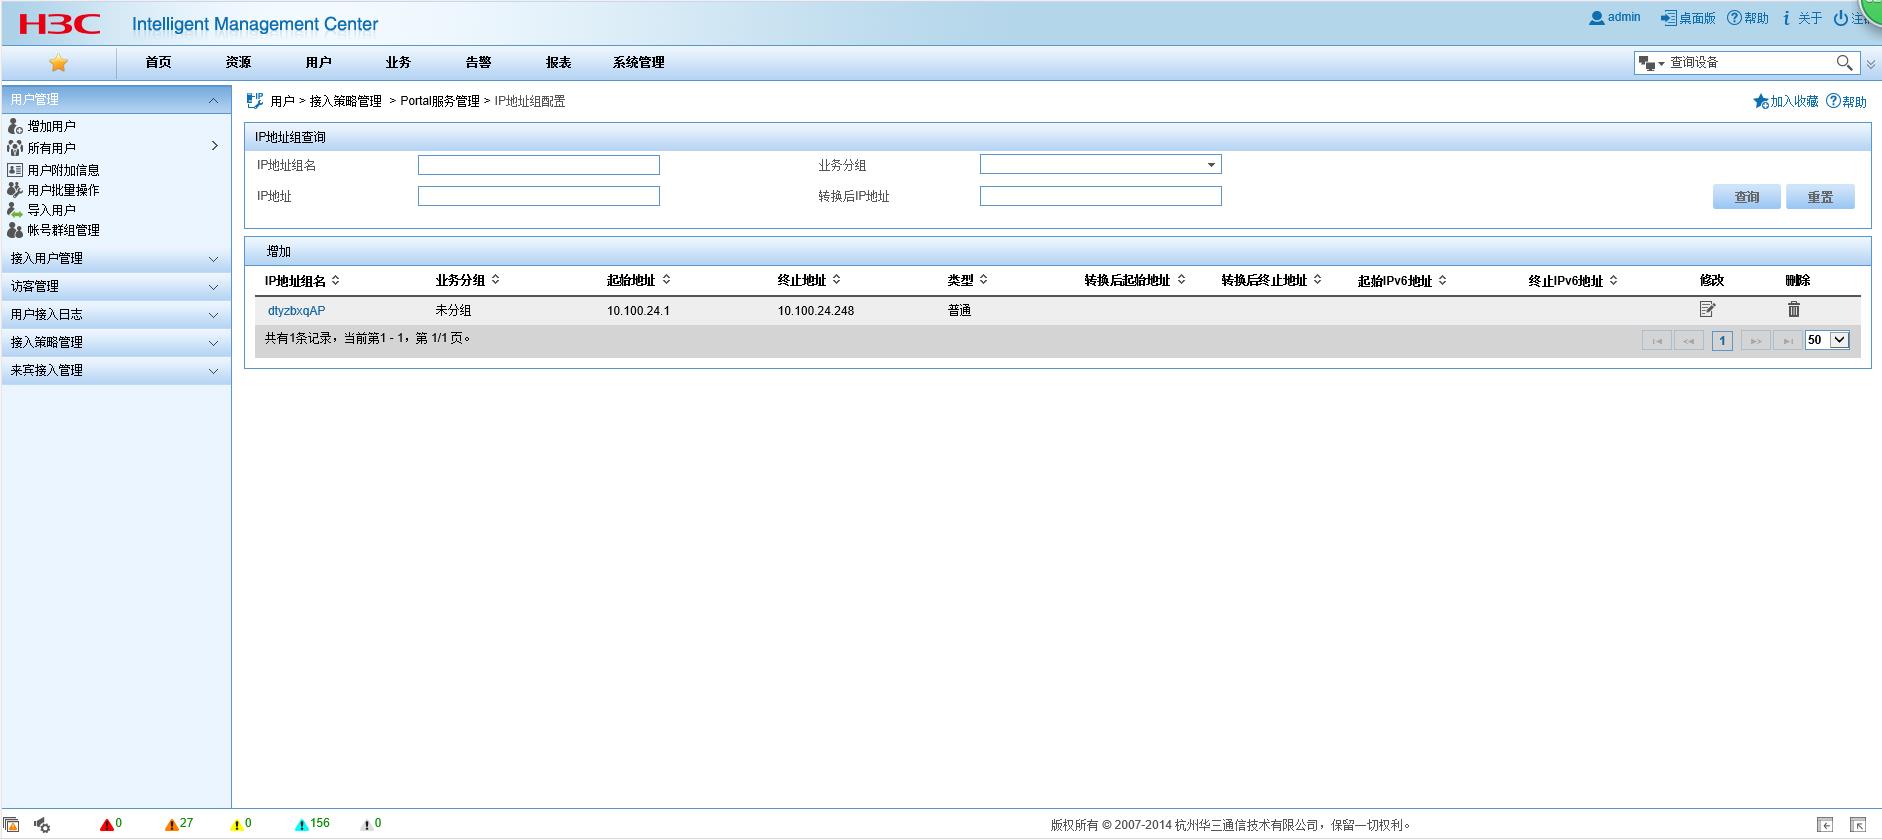Image resolution: width=1882 pixels, height=840 pixels.
Task: Expand the 接入策略管理 sidebar section
Action: [x=116, y=342]
